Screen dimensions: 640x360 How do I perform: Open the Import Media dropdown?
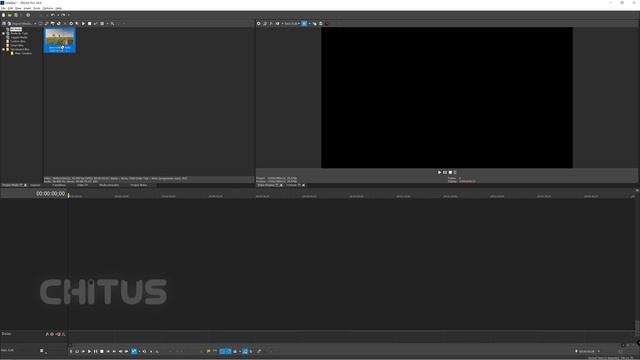[x=36, y=24]
